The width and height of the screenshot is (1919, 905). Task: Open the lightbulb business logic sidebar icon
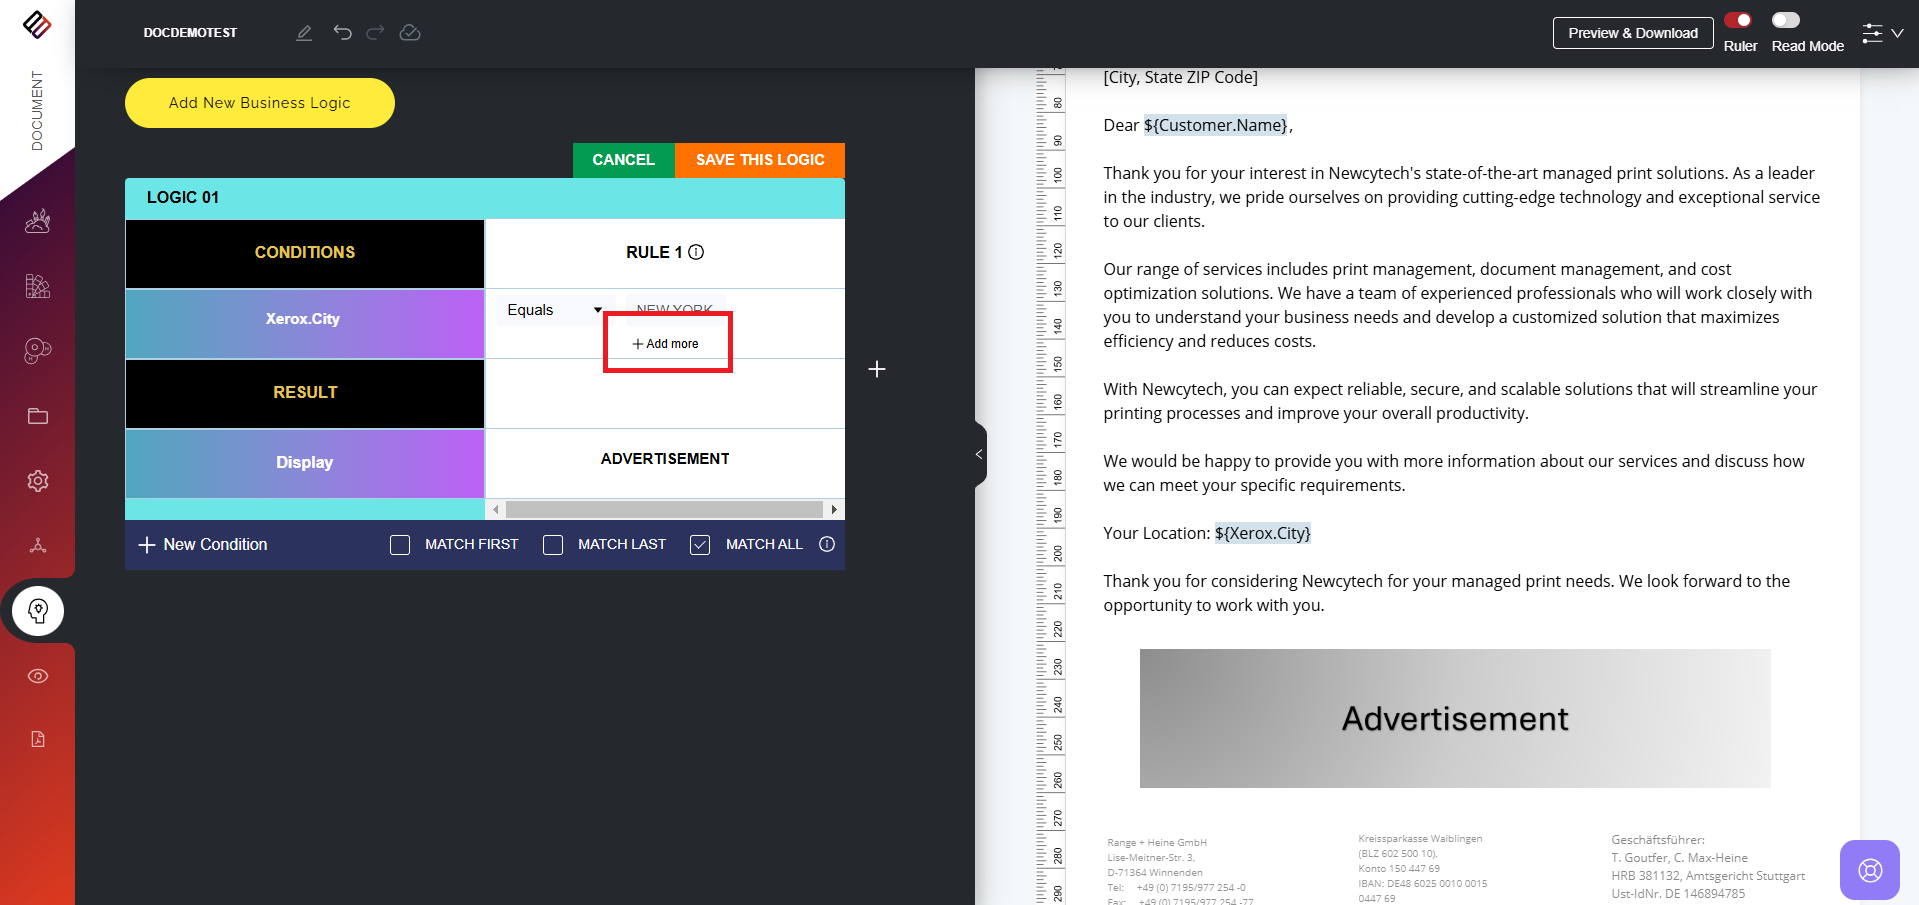(x=38, y=611)
